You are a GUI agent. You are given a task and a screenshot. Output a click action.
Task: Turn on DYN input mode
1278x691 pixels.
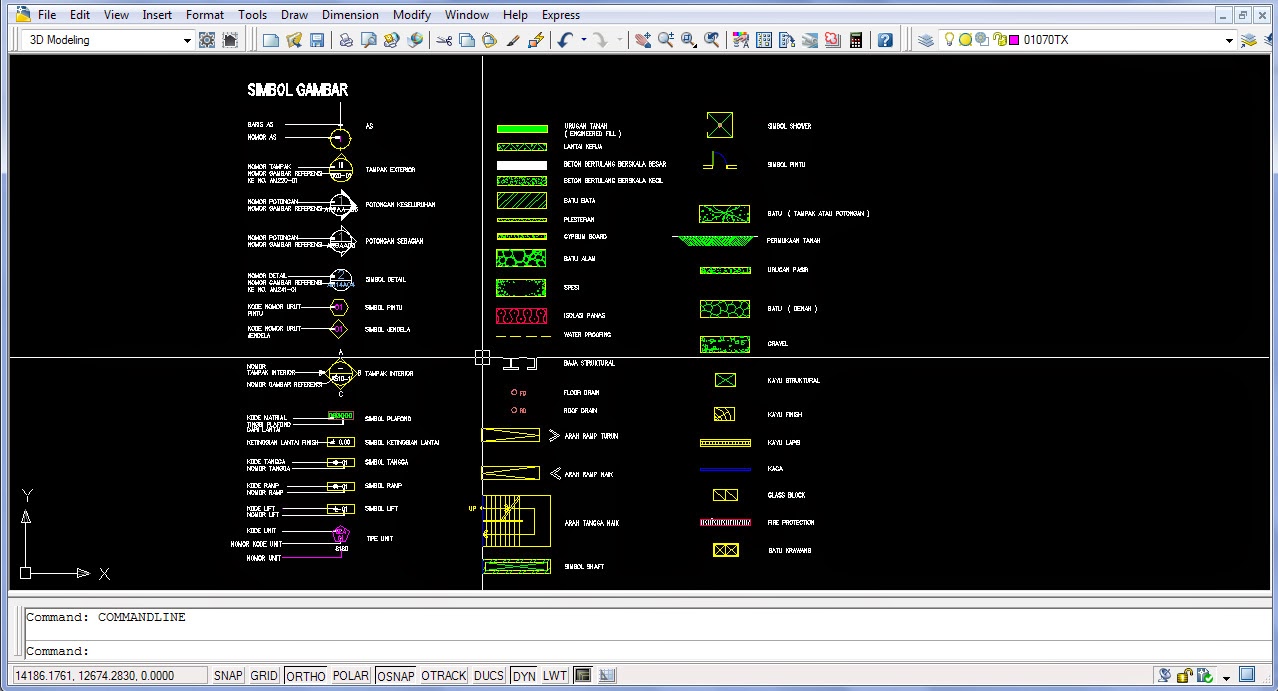523,675
